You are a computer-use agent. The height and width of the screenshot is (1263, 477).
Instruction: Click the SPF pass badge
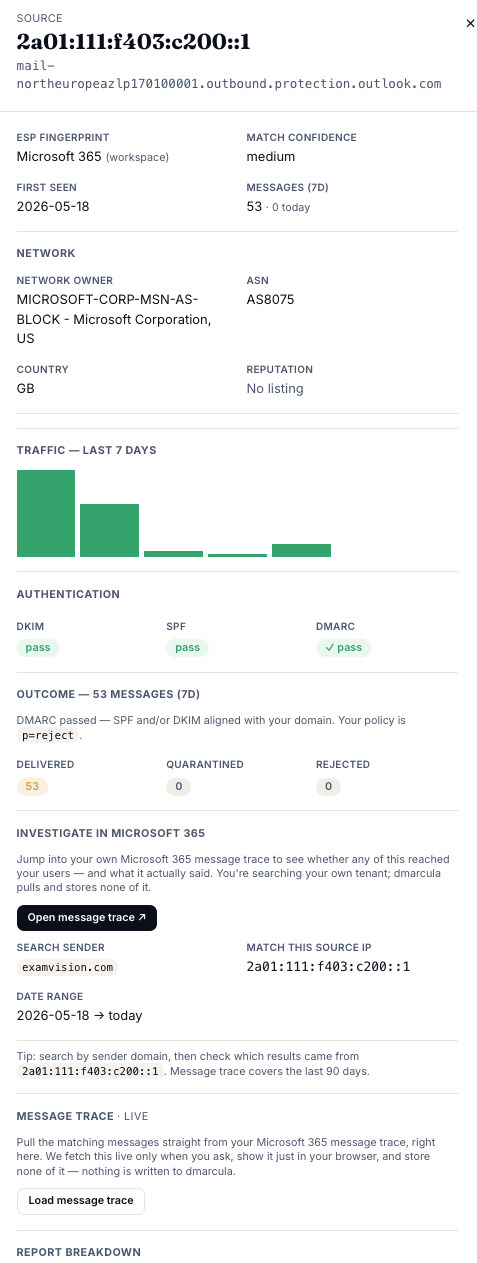pyautogui.click(x=188, y=647)
